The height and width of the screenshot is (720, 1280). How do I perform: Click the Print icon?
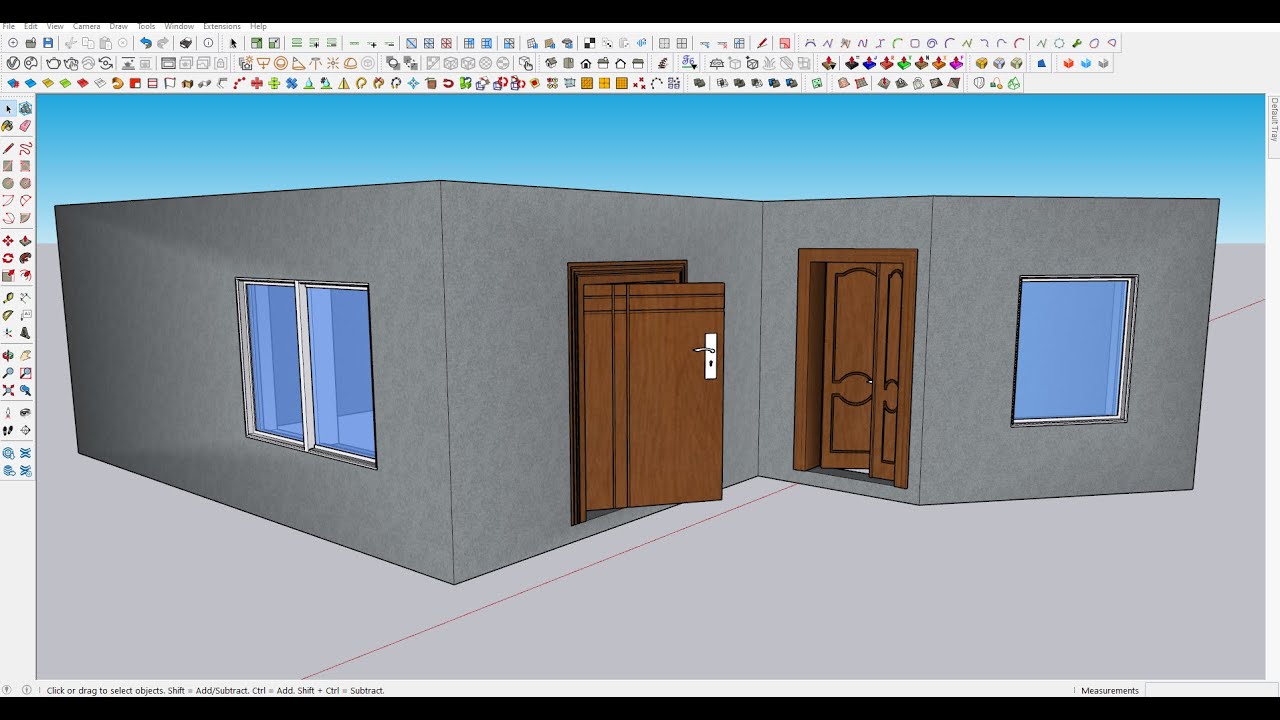pyautogui.click(x=185, y=43)
